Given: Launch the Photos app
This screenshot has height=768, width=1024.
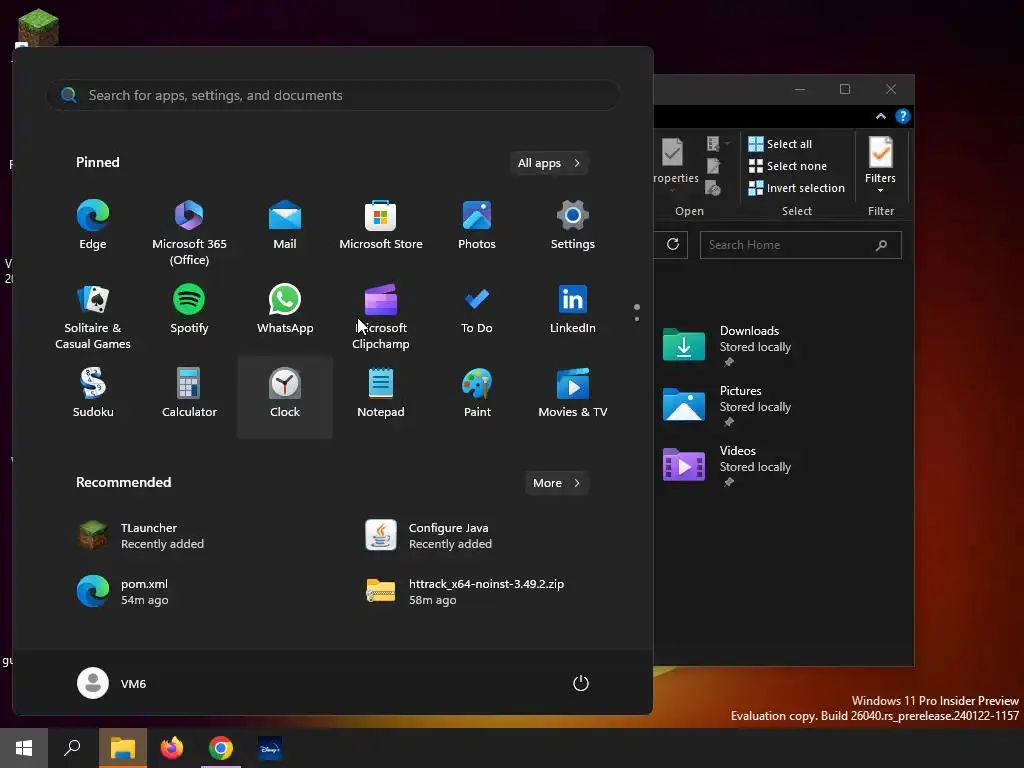Looking at the screenshot, I should click(477, 225).
